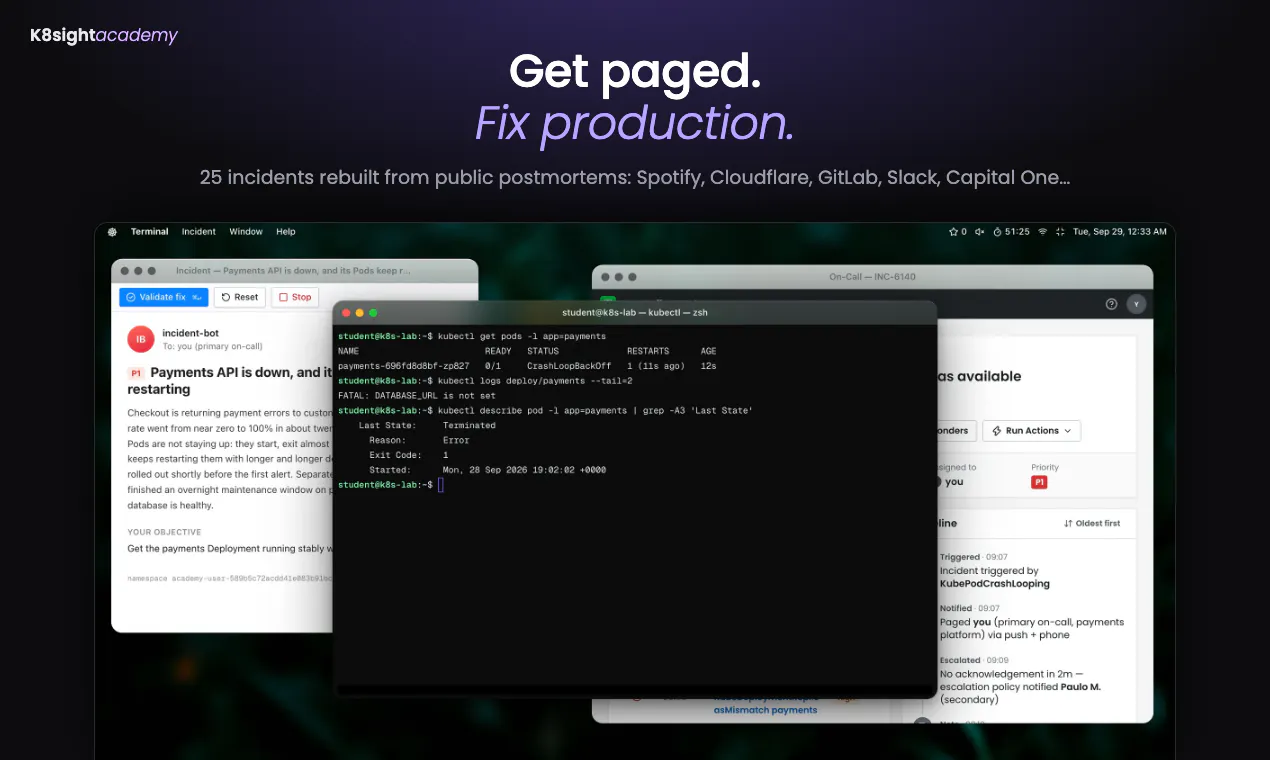Maximize the terminal with the green button

(x=374, y=313)
